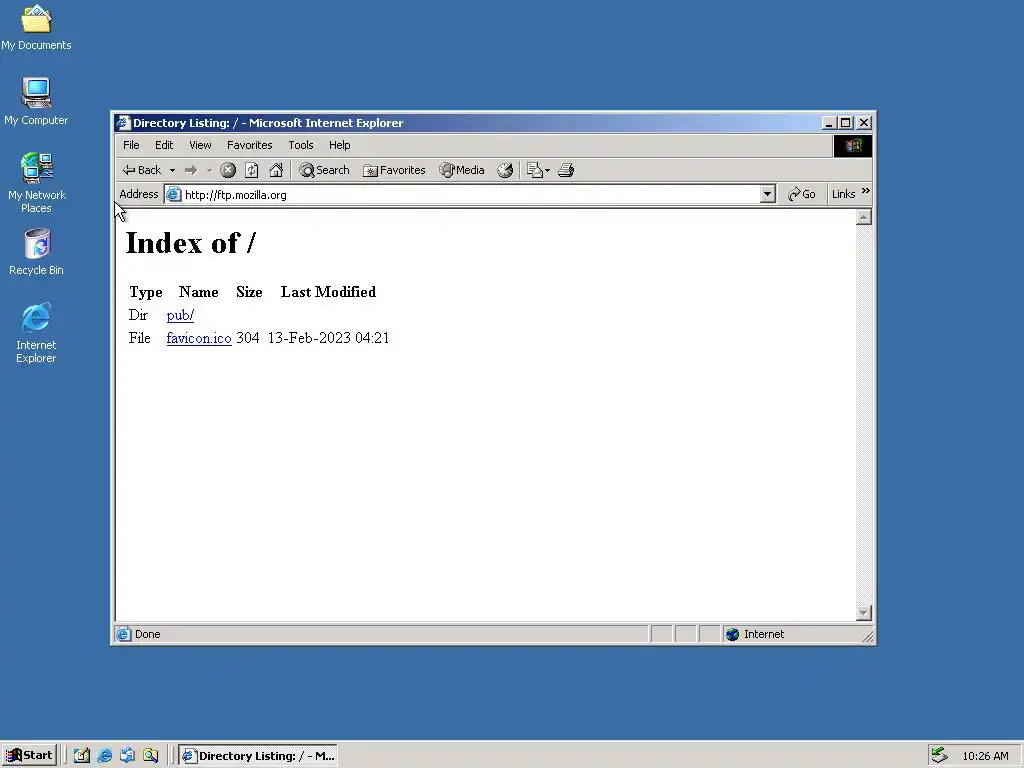Open the View menu
Viewport: 1024px width, 768px height.
pyautogui.click(x=200, y=145)
